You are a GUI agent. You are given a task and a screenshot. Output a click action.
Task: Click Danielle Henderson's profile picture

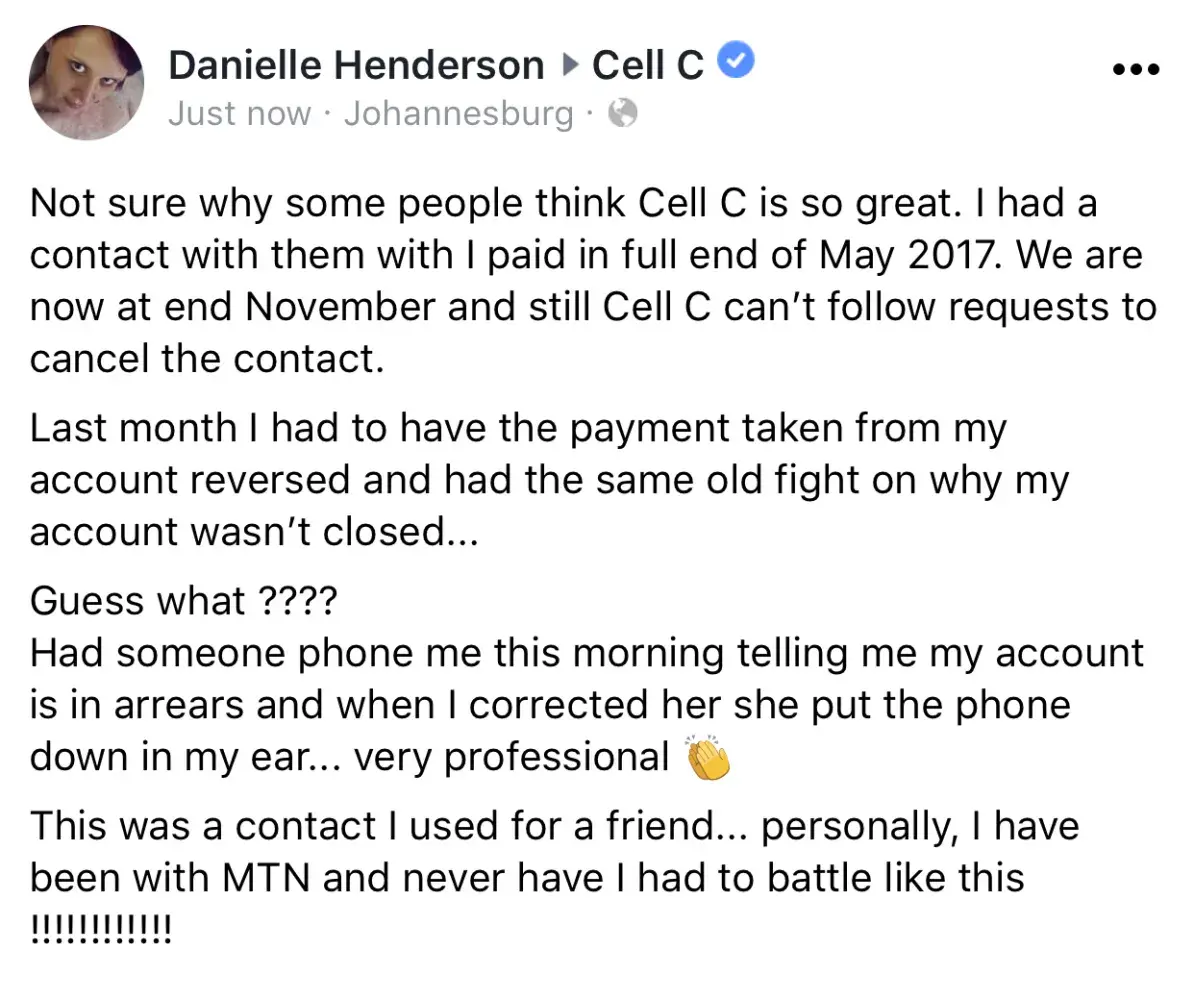tap(86, 83)
